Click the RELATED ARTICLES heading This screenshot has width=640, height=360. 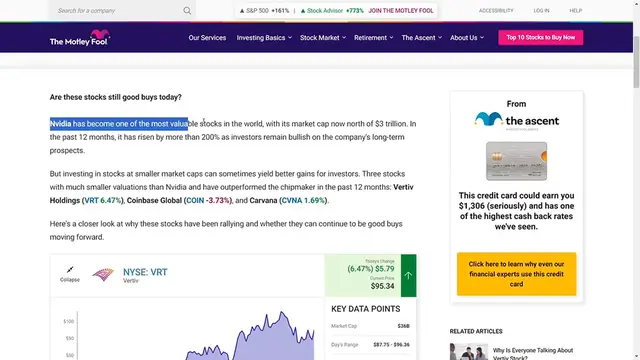click(476, 331)
